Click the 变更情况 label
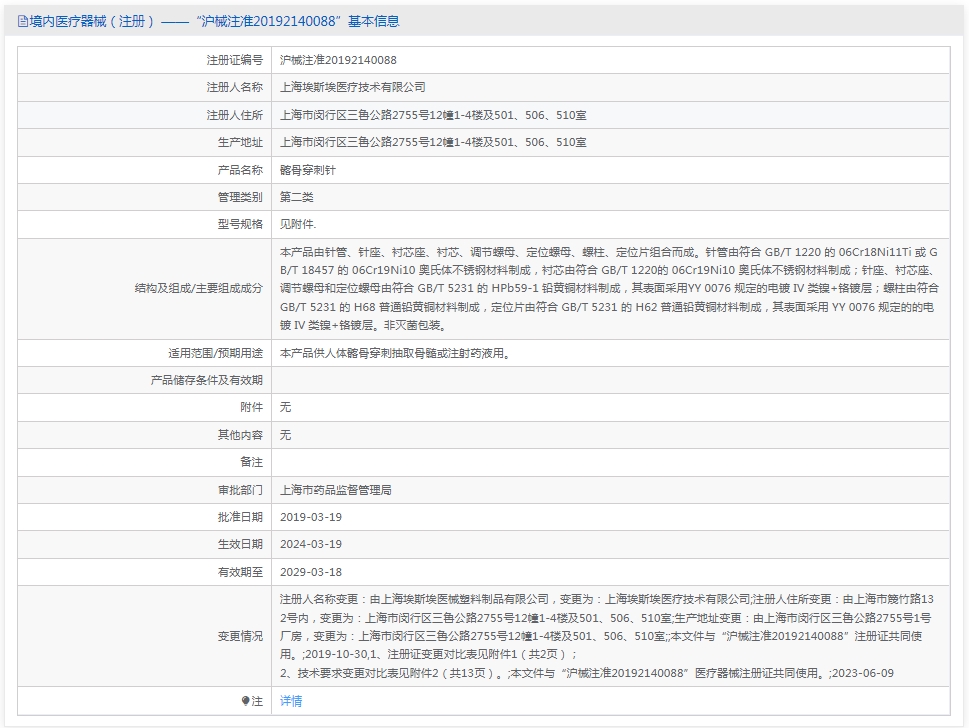The image size is (969, 728). [240, 636]
